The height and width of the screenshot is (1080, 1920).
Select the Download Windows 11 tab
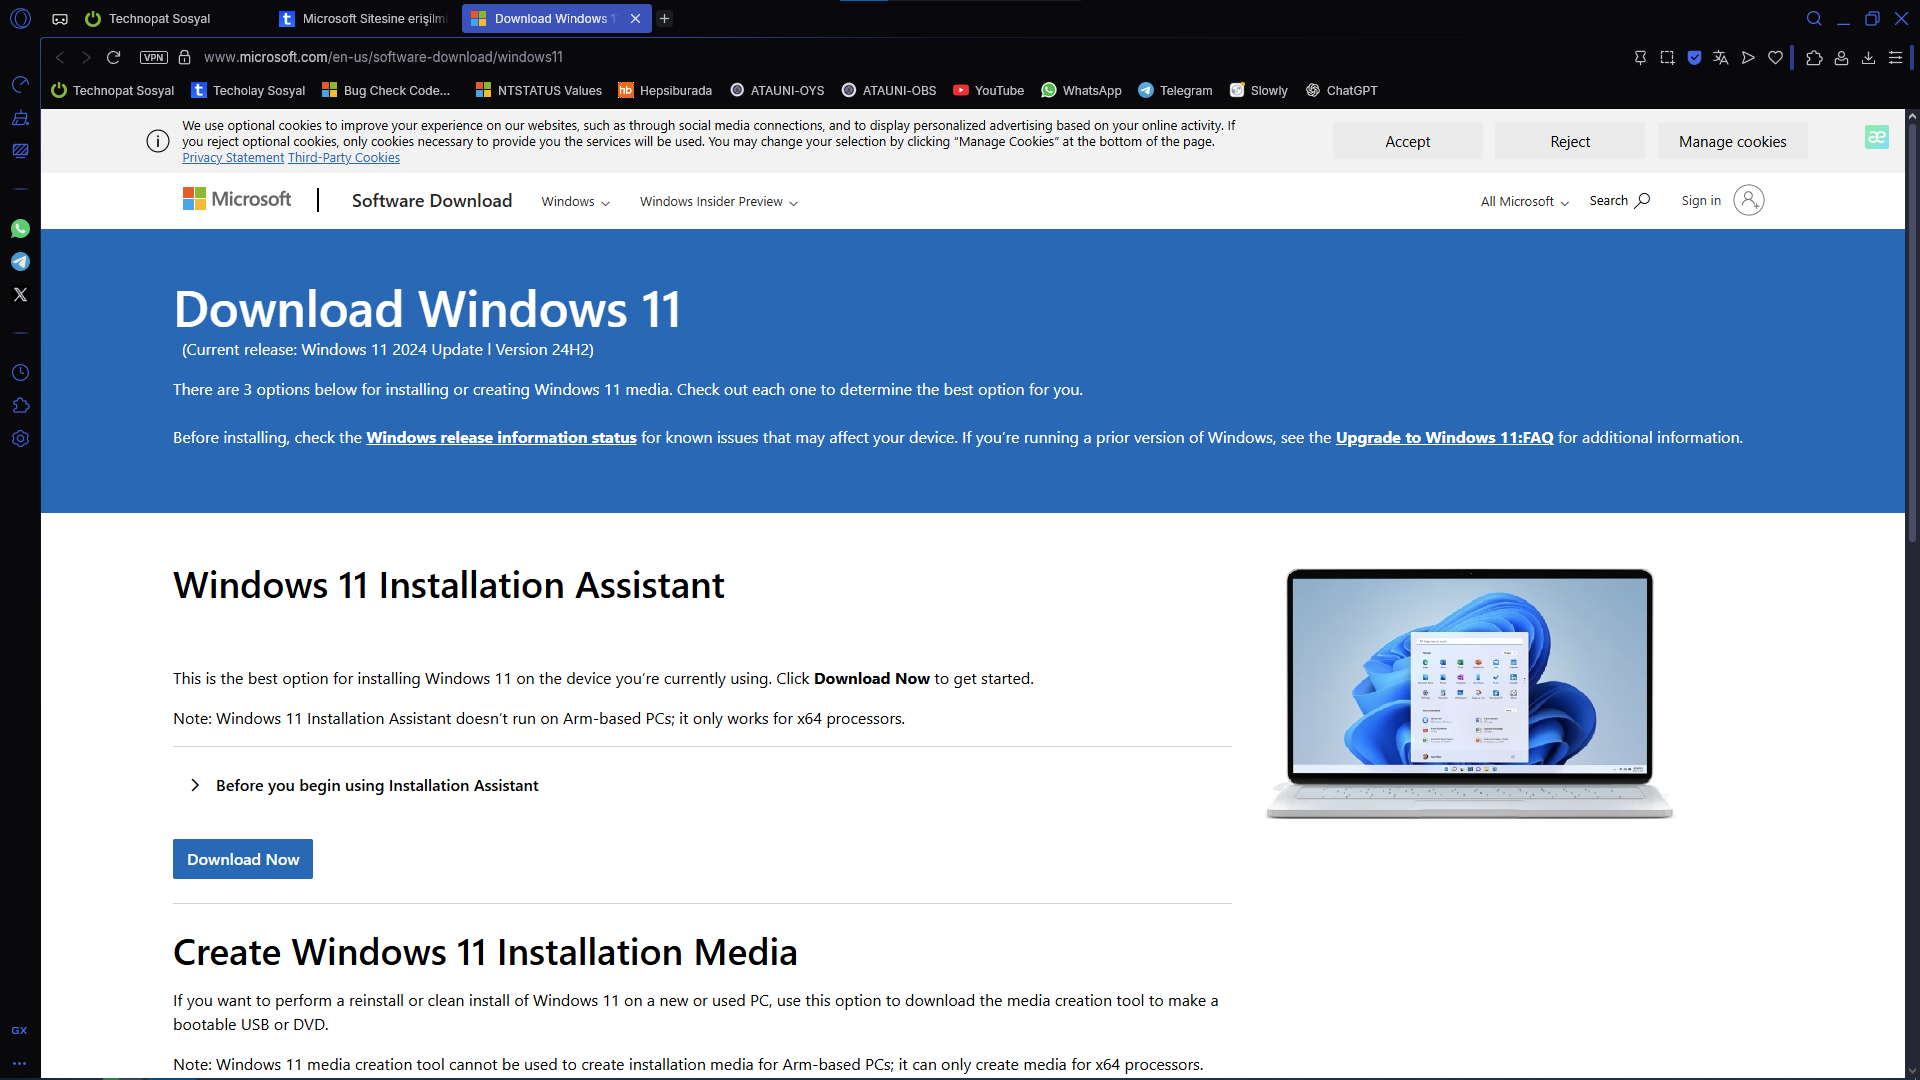tap(544, 19)
